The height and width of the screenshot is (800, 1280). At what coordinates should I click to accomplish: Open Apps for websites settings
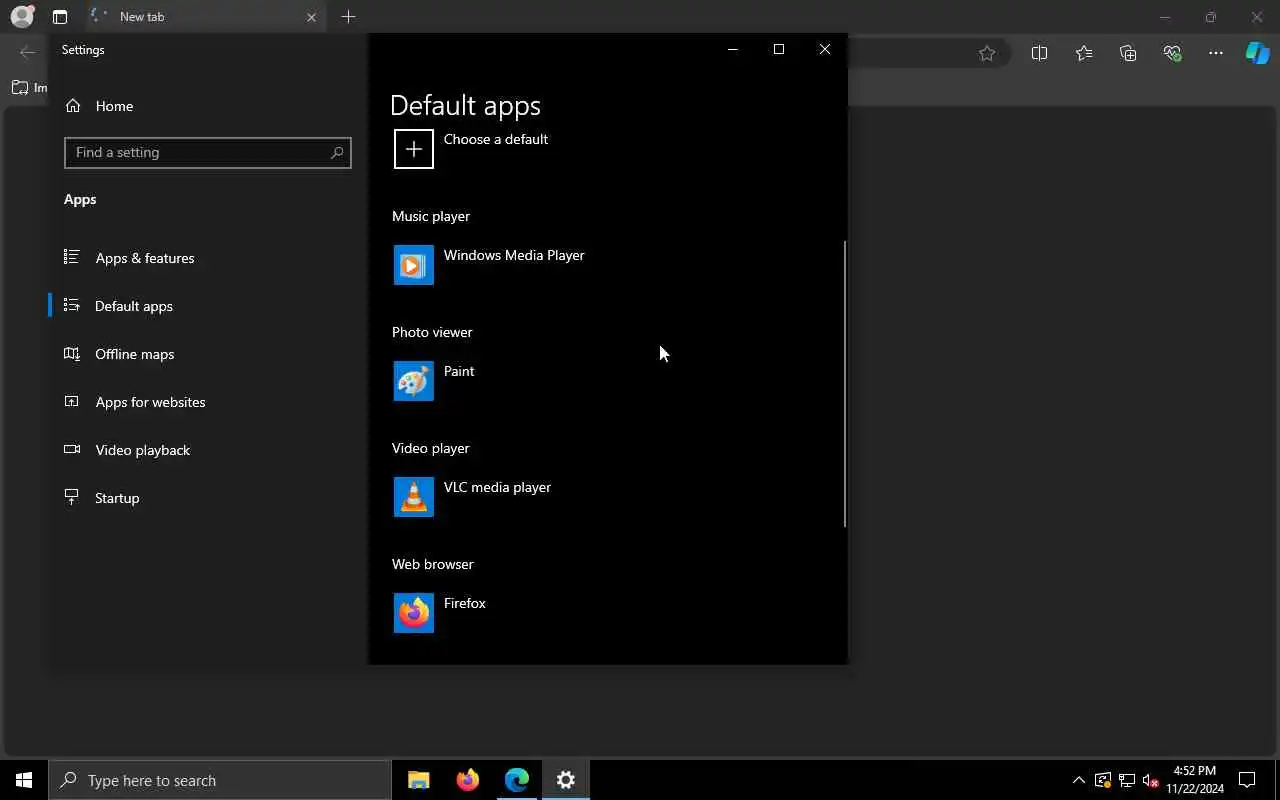[x=208, y=402]
